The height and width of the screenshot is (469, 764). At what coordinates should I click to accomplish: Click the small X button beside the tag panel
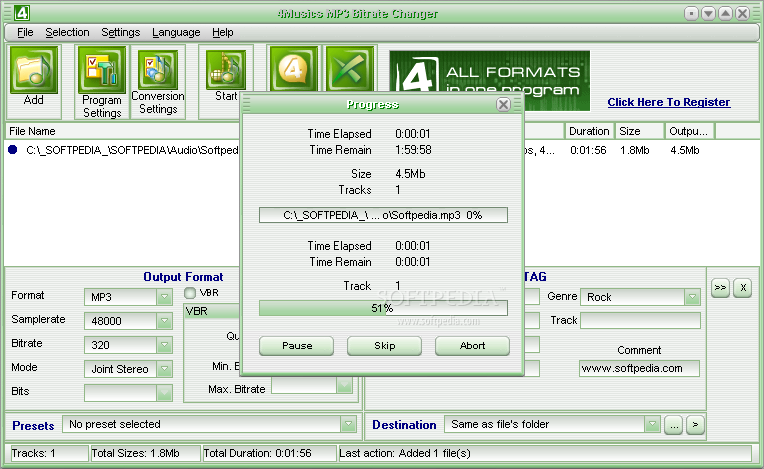pyautogui.click(x=743, y=287)
